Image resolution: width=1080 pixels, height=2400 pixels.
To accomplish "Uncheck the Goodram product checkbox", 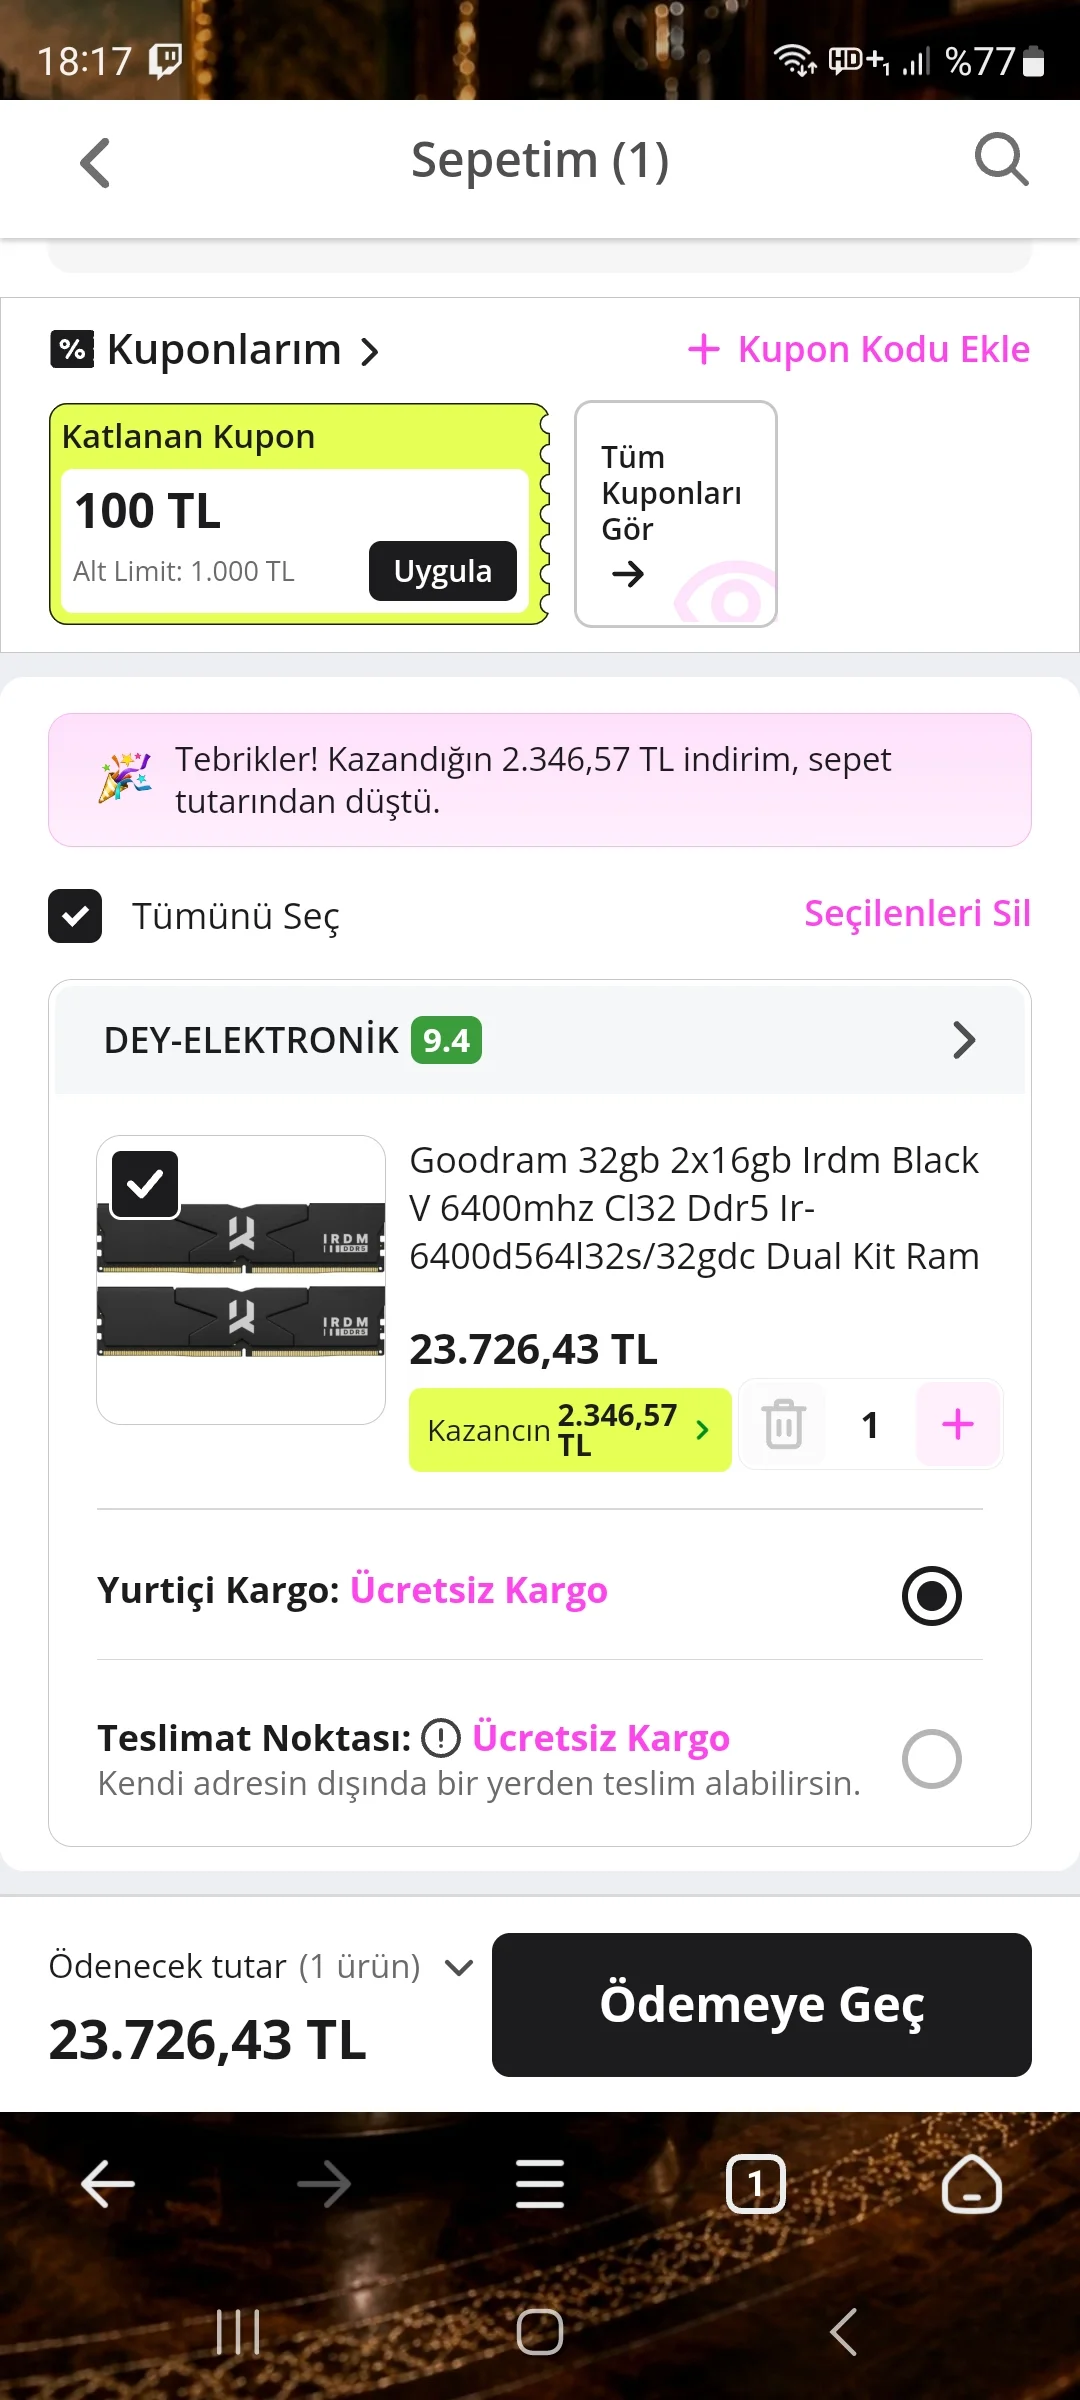I will pyautogui.click(x=145, y=1185).
